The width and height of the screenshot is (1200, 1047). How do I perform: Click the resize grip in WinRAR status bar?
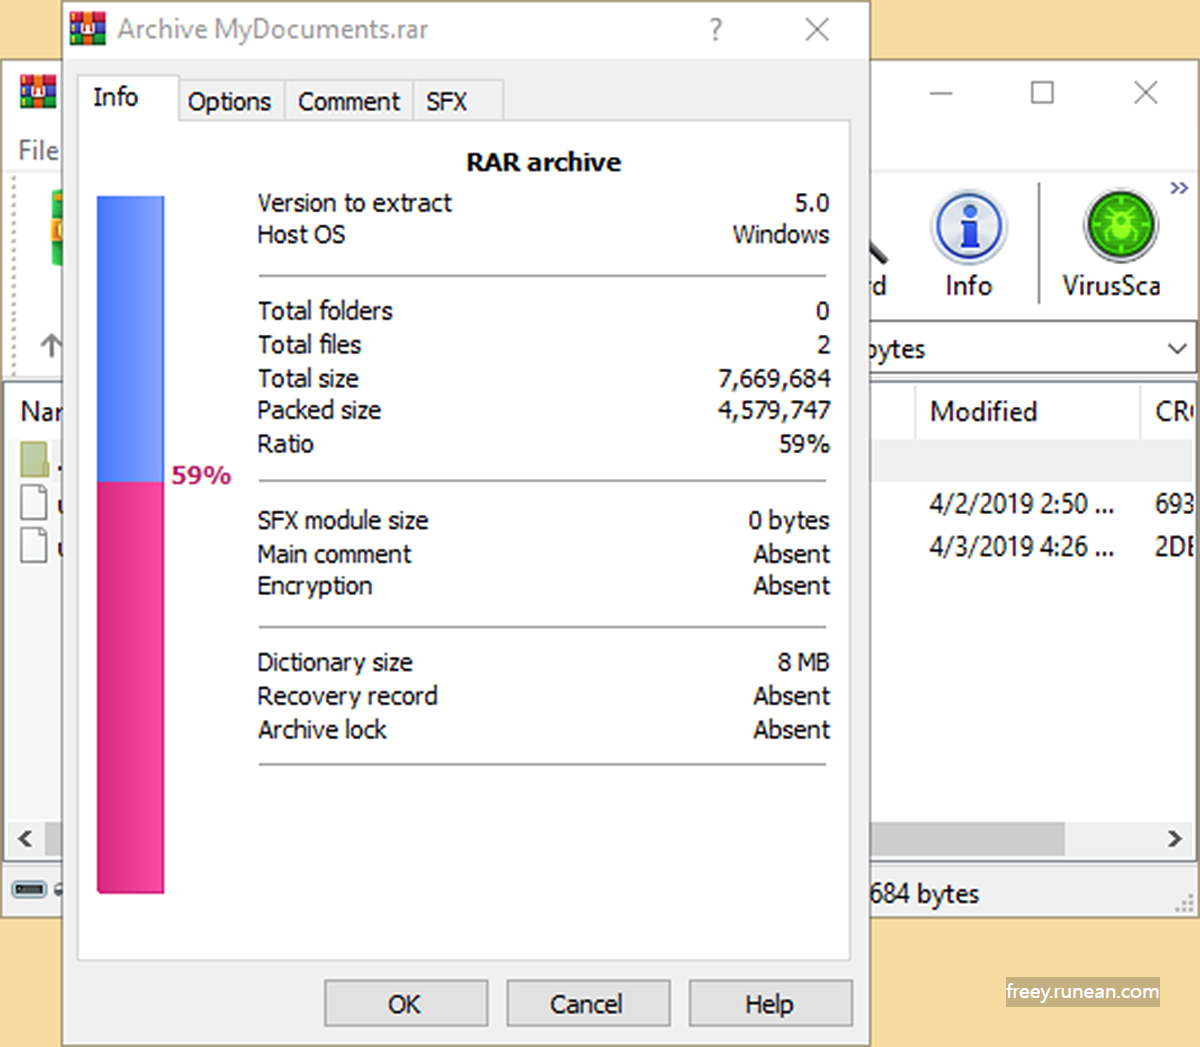[x=1184, y=903]
